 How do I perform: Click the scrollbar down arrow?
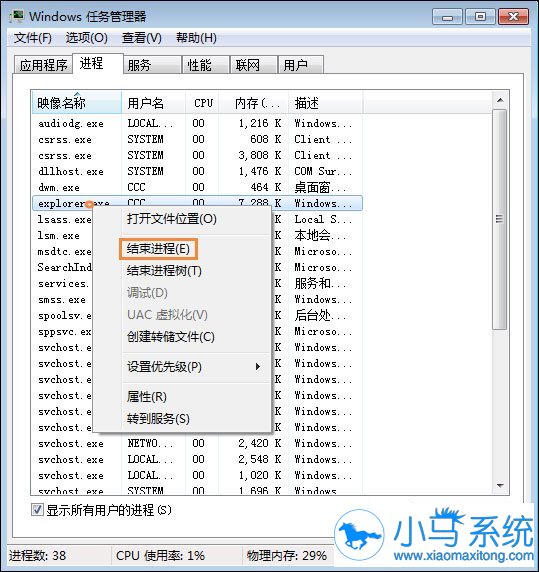500,486
